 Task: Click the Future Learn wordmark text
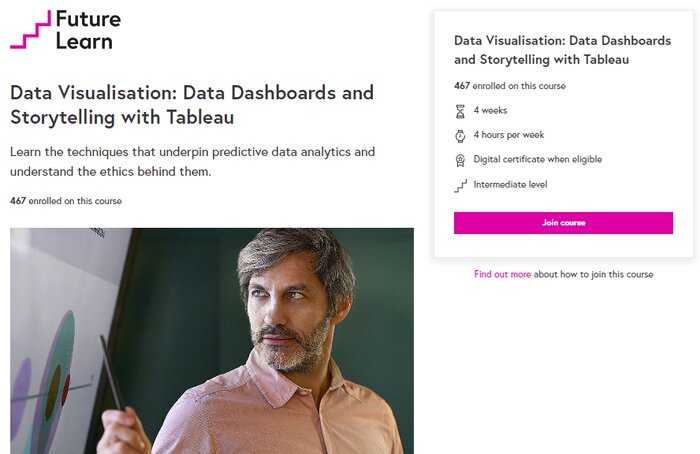(x=88, y=30)
